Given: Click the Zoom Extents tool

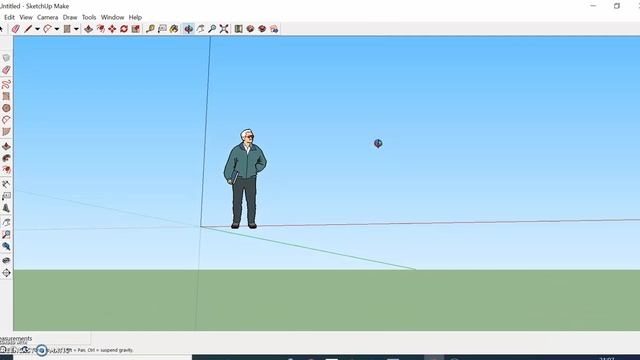Looking at the screenshot, I should pyautogui.click(x=224, y=29).
